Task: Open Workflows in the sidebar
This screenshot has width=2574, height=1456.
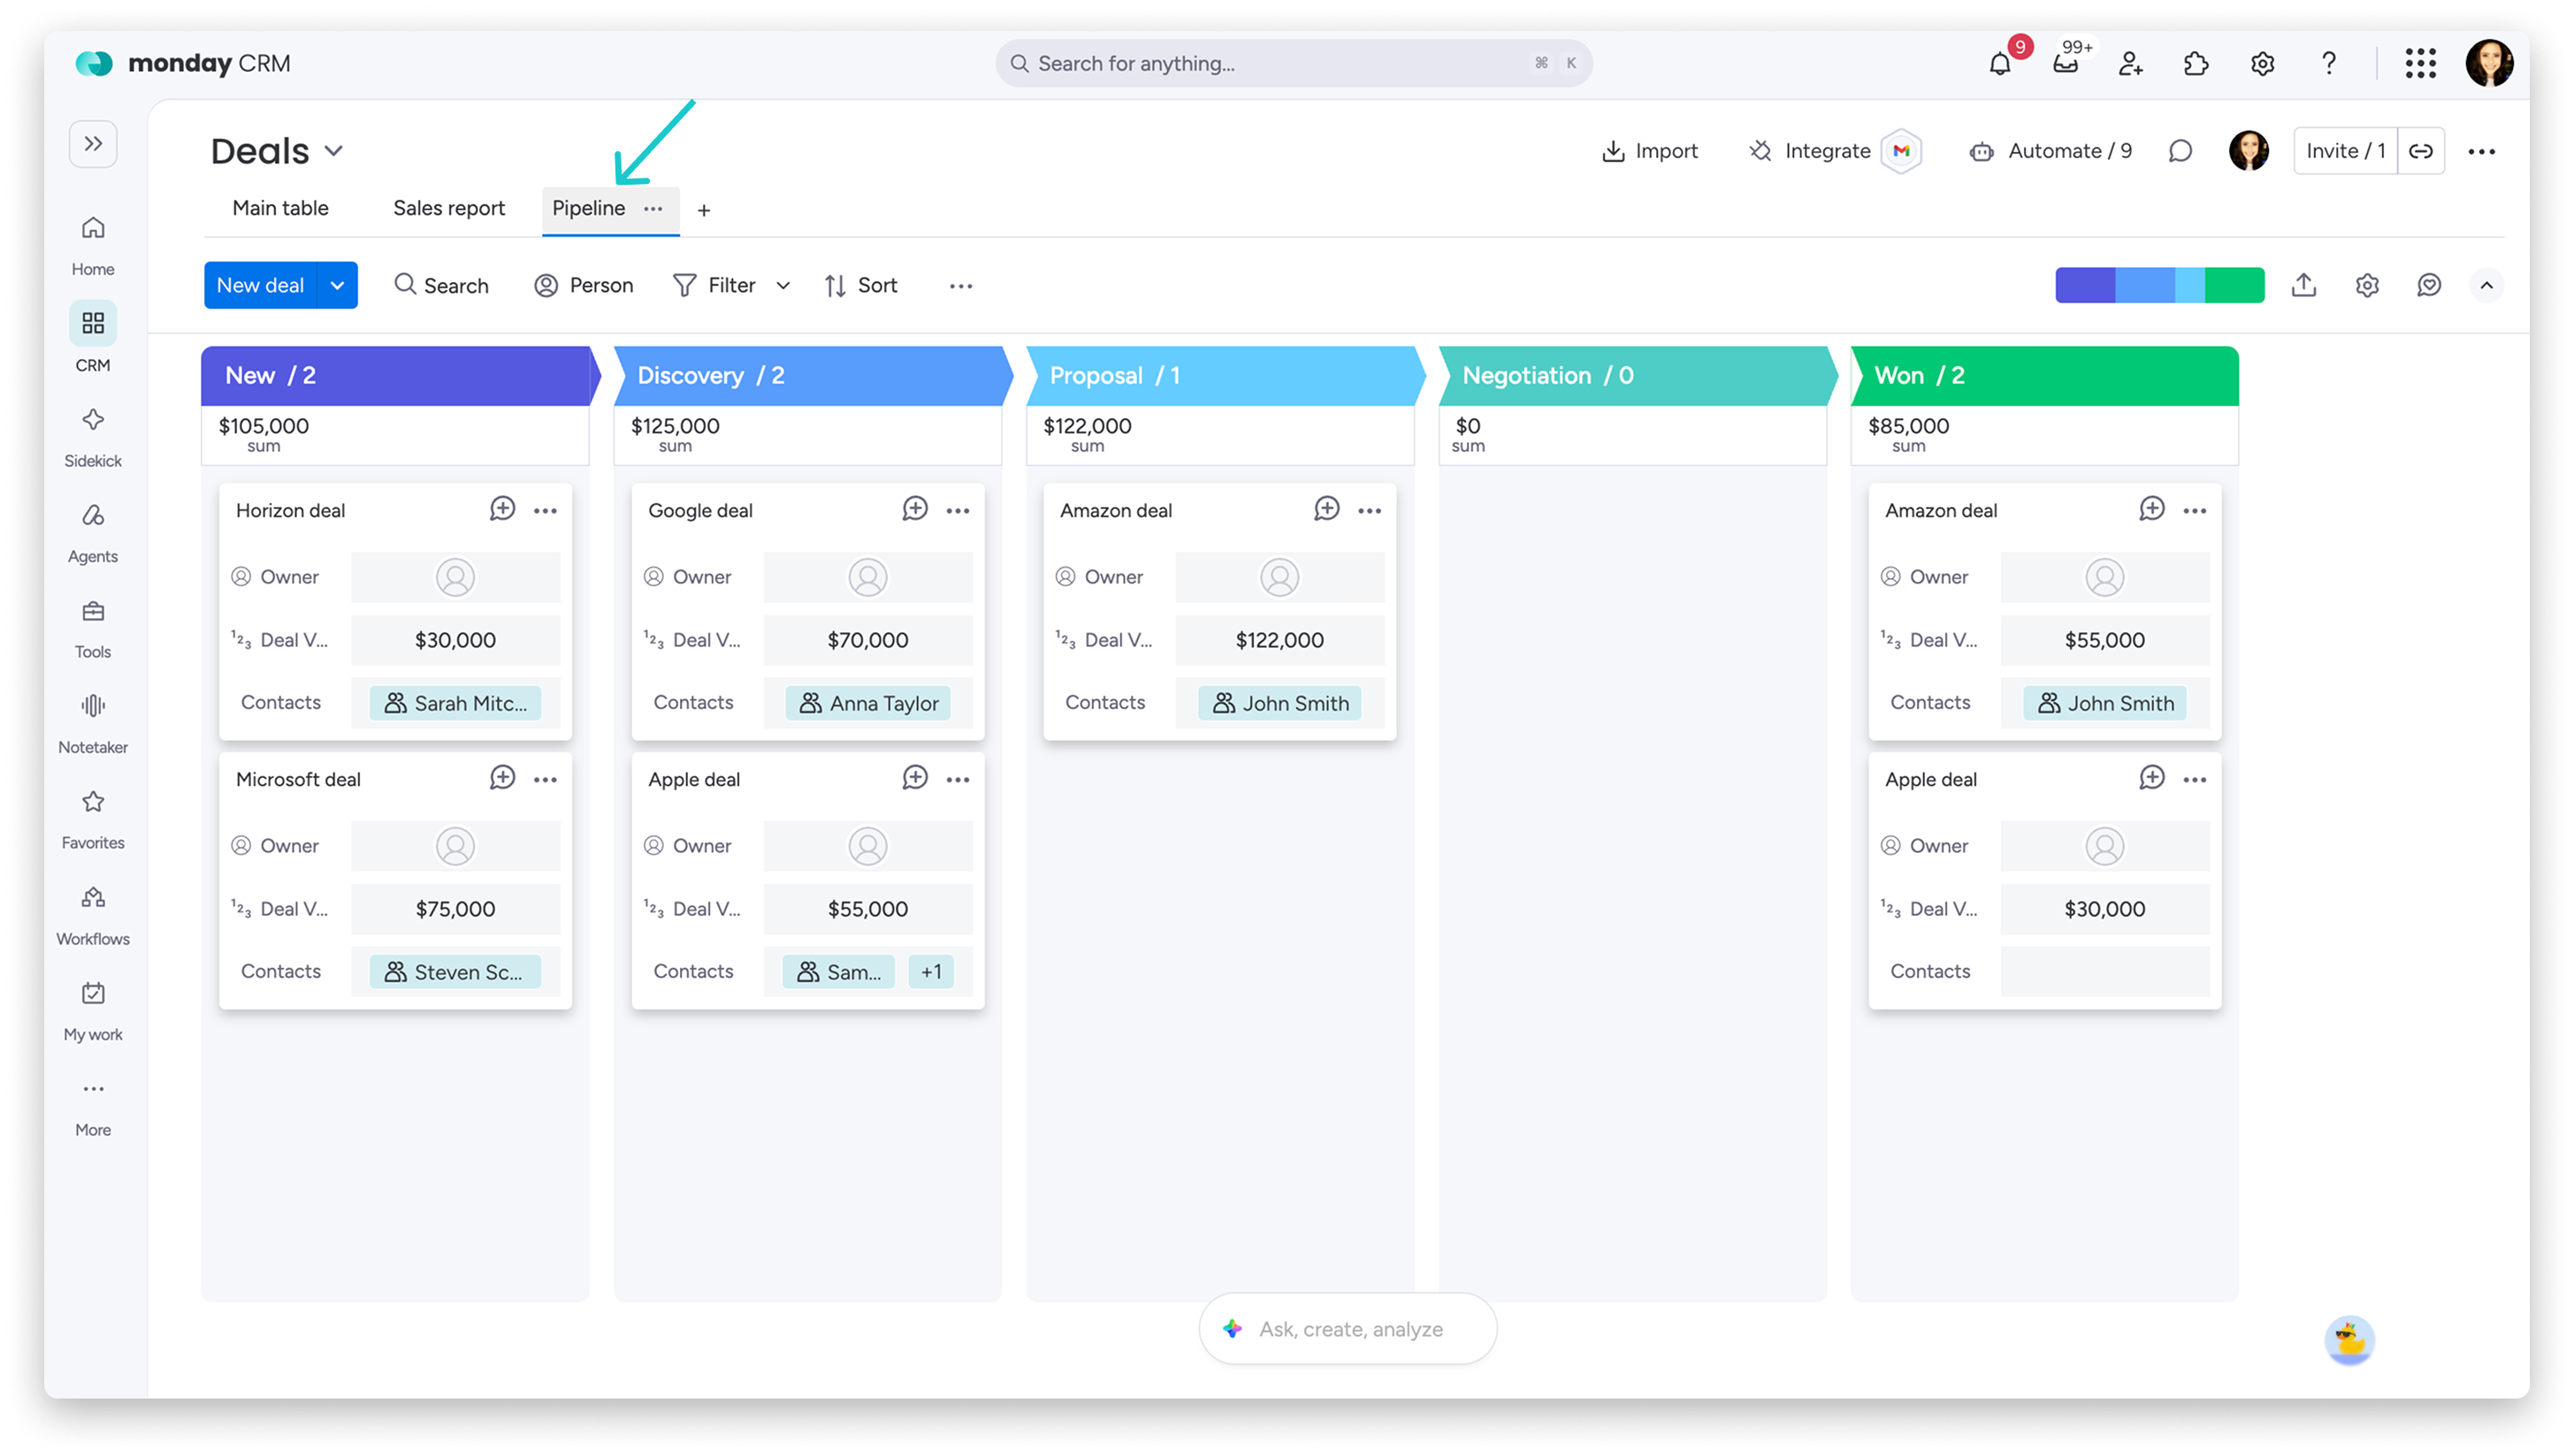Action: [x=93, y=915]
